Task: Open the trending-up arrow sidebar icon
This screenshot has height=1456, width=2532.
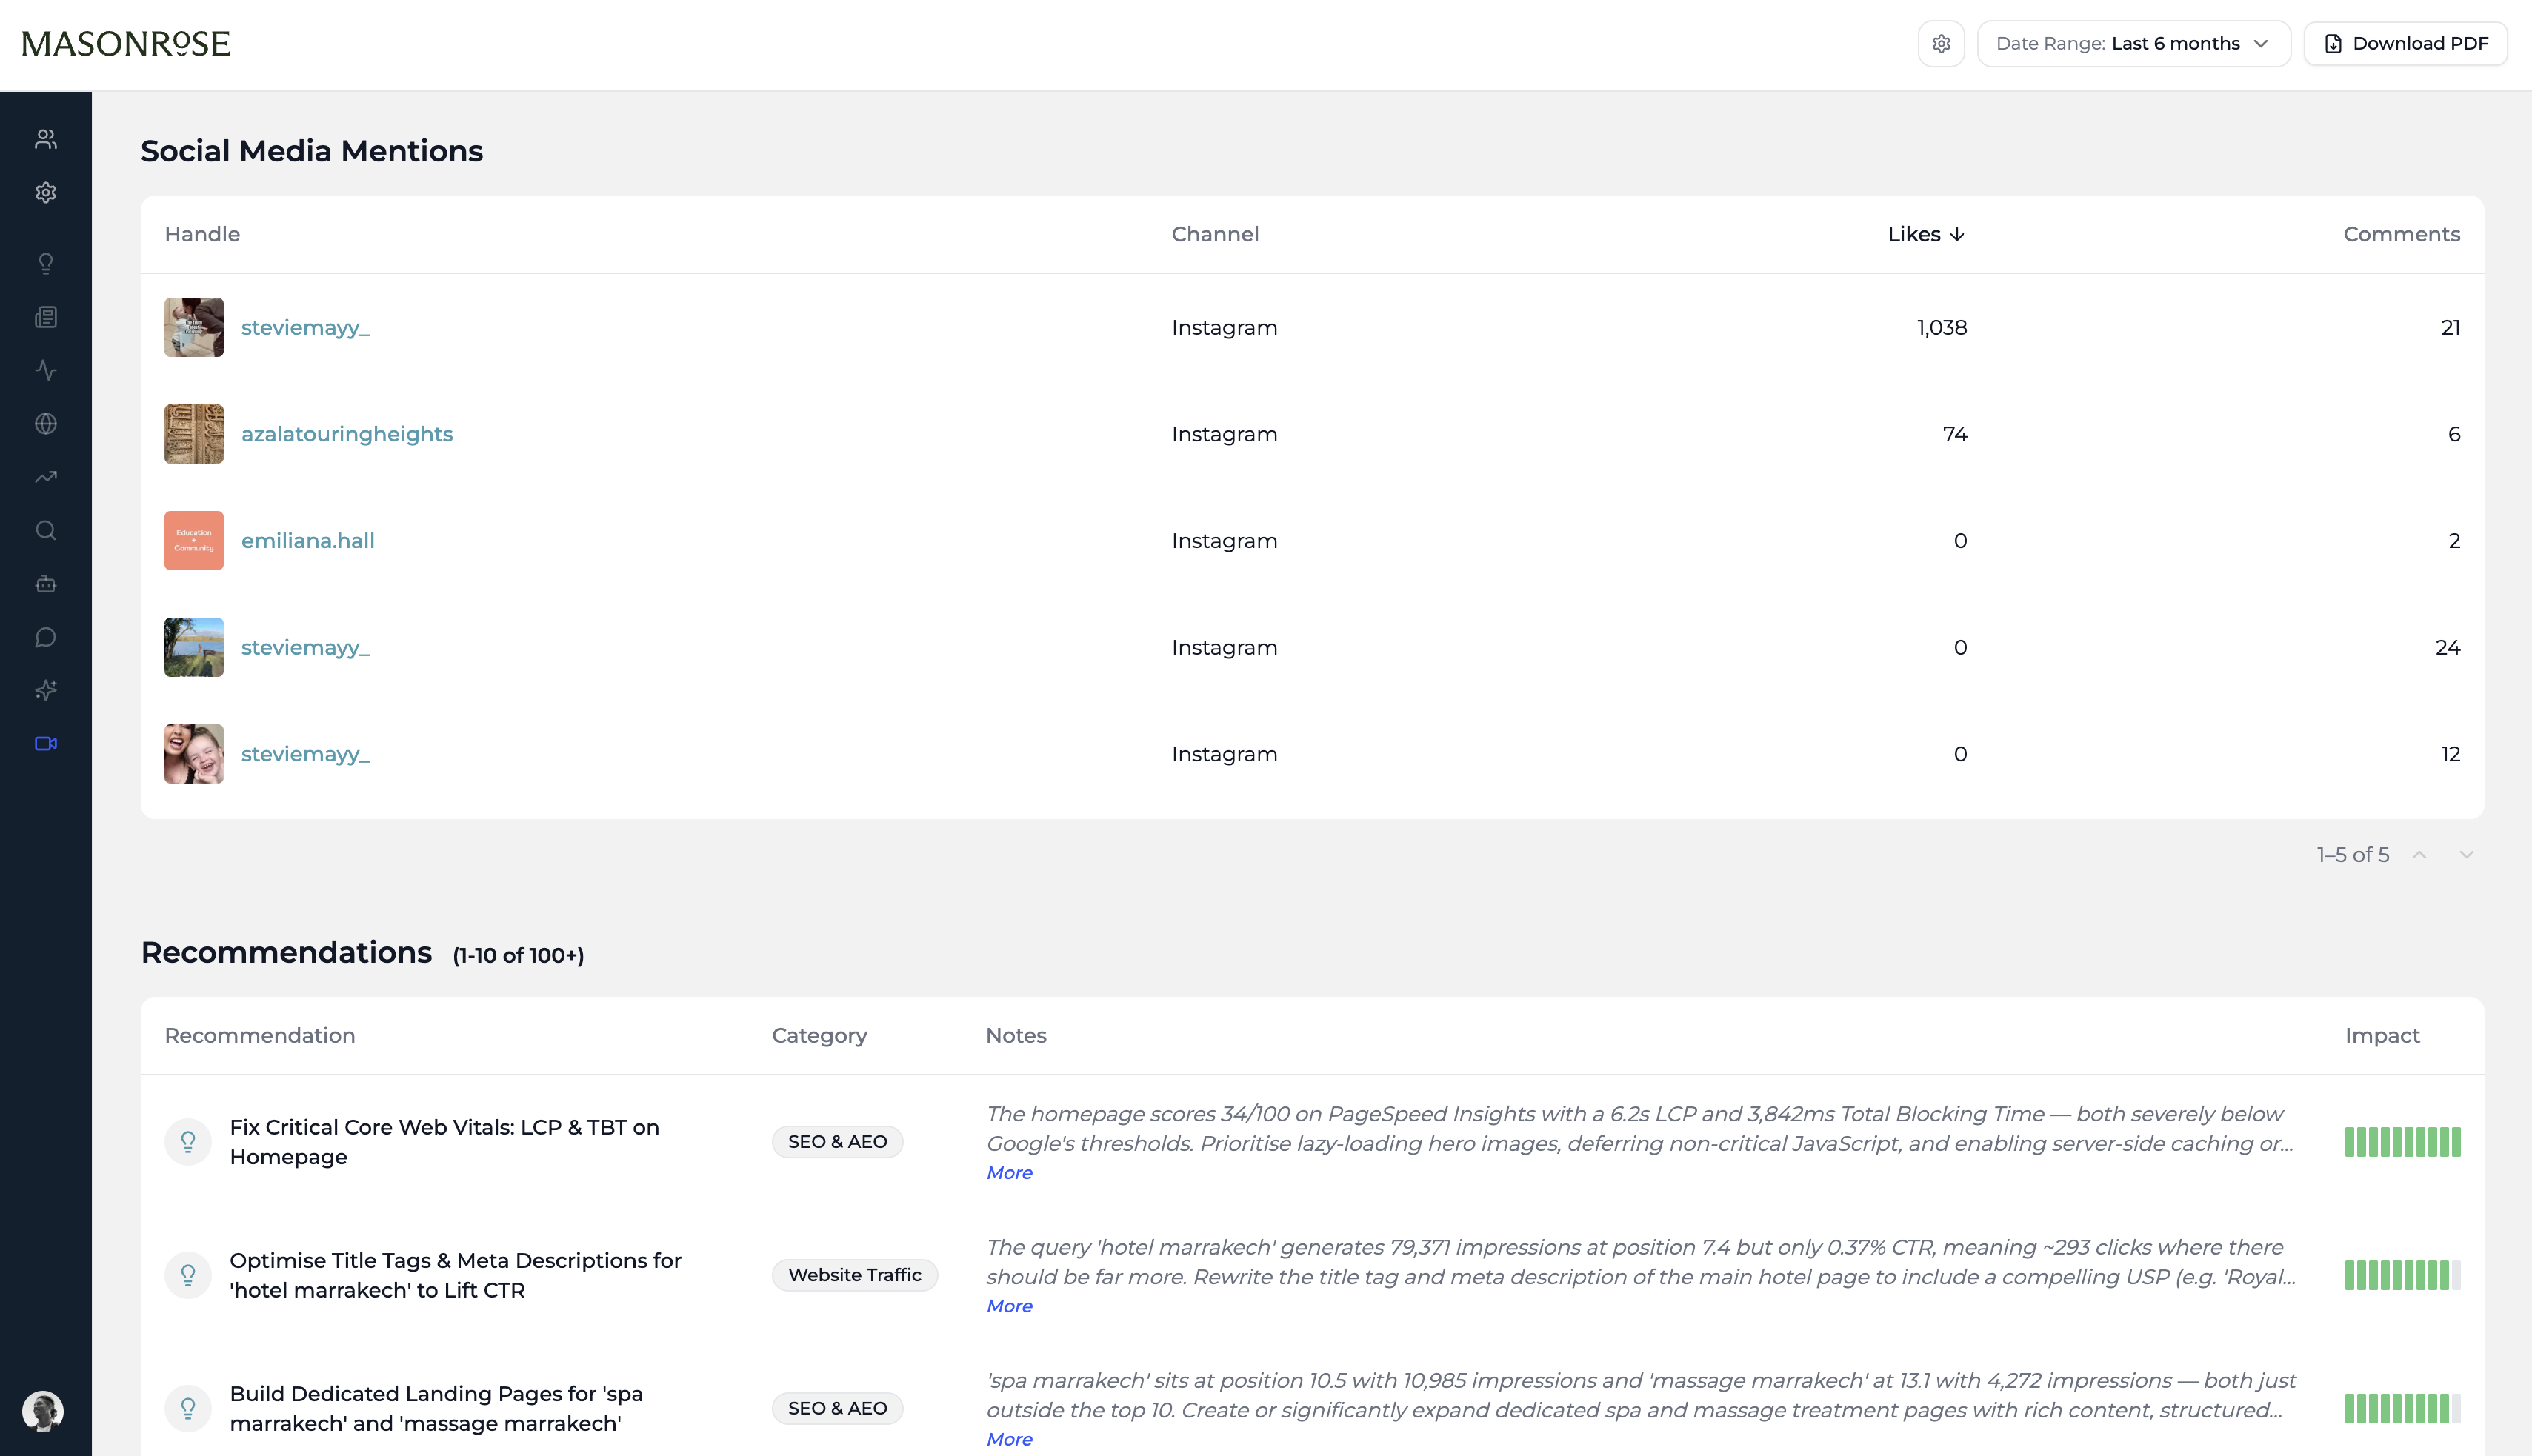Action: 46,477
